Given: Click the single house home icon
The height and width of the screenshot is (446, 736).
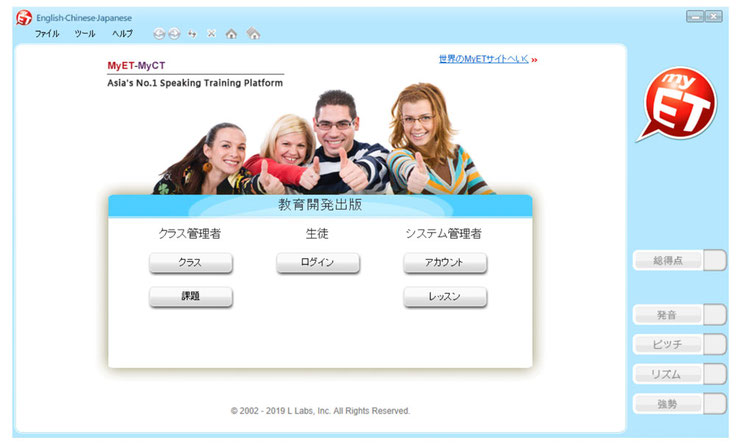Looking at the screenshot, I should 231,34.
